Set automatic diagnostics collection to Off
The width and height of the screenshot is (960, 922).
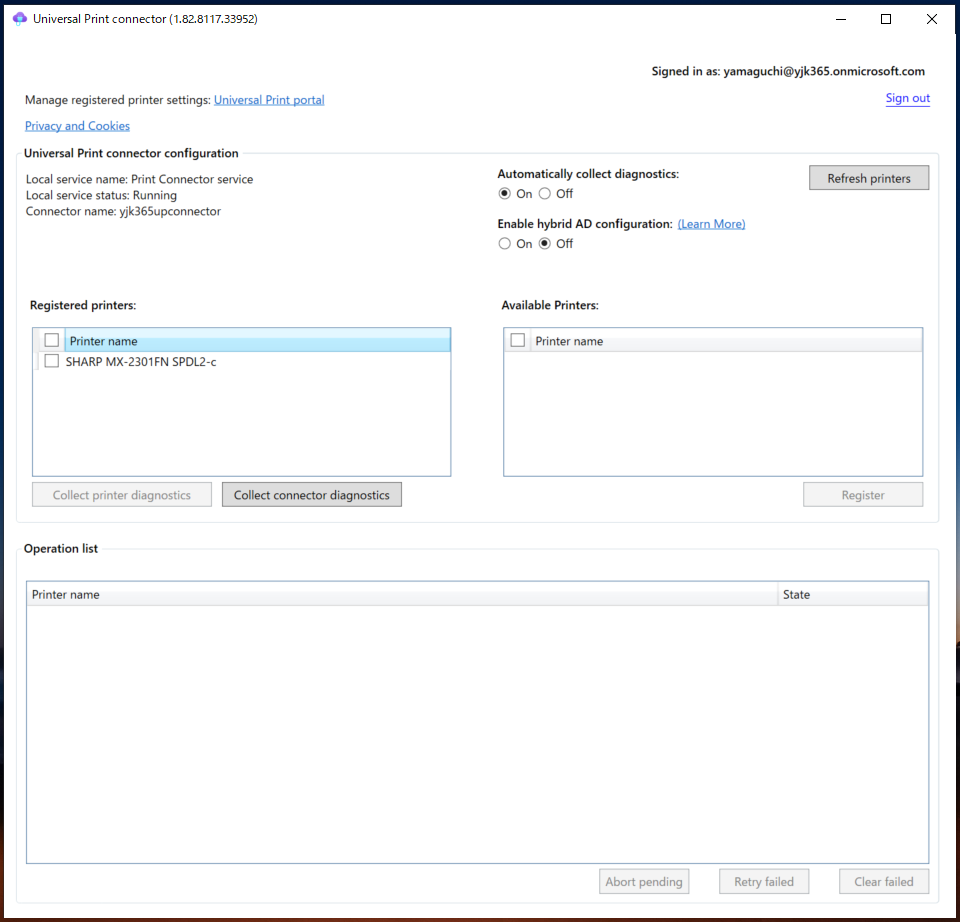pyautogui.click(x=544, y=193)
